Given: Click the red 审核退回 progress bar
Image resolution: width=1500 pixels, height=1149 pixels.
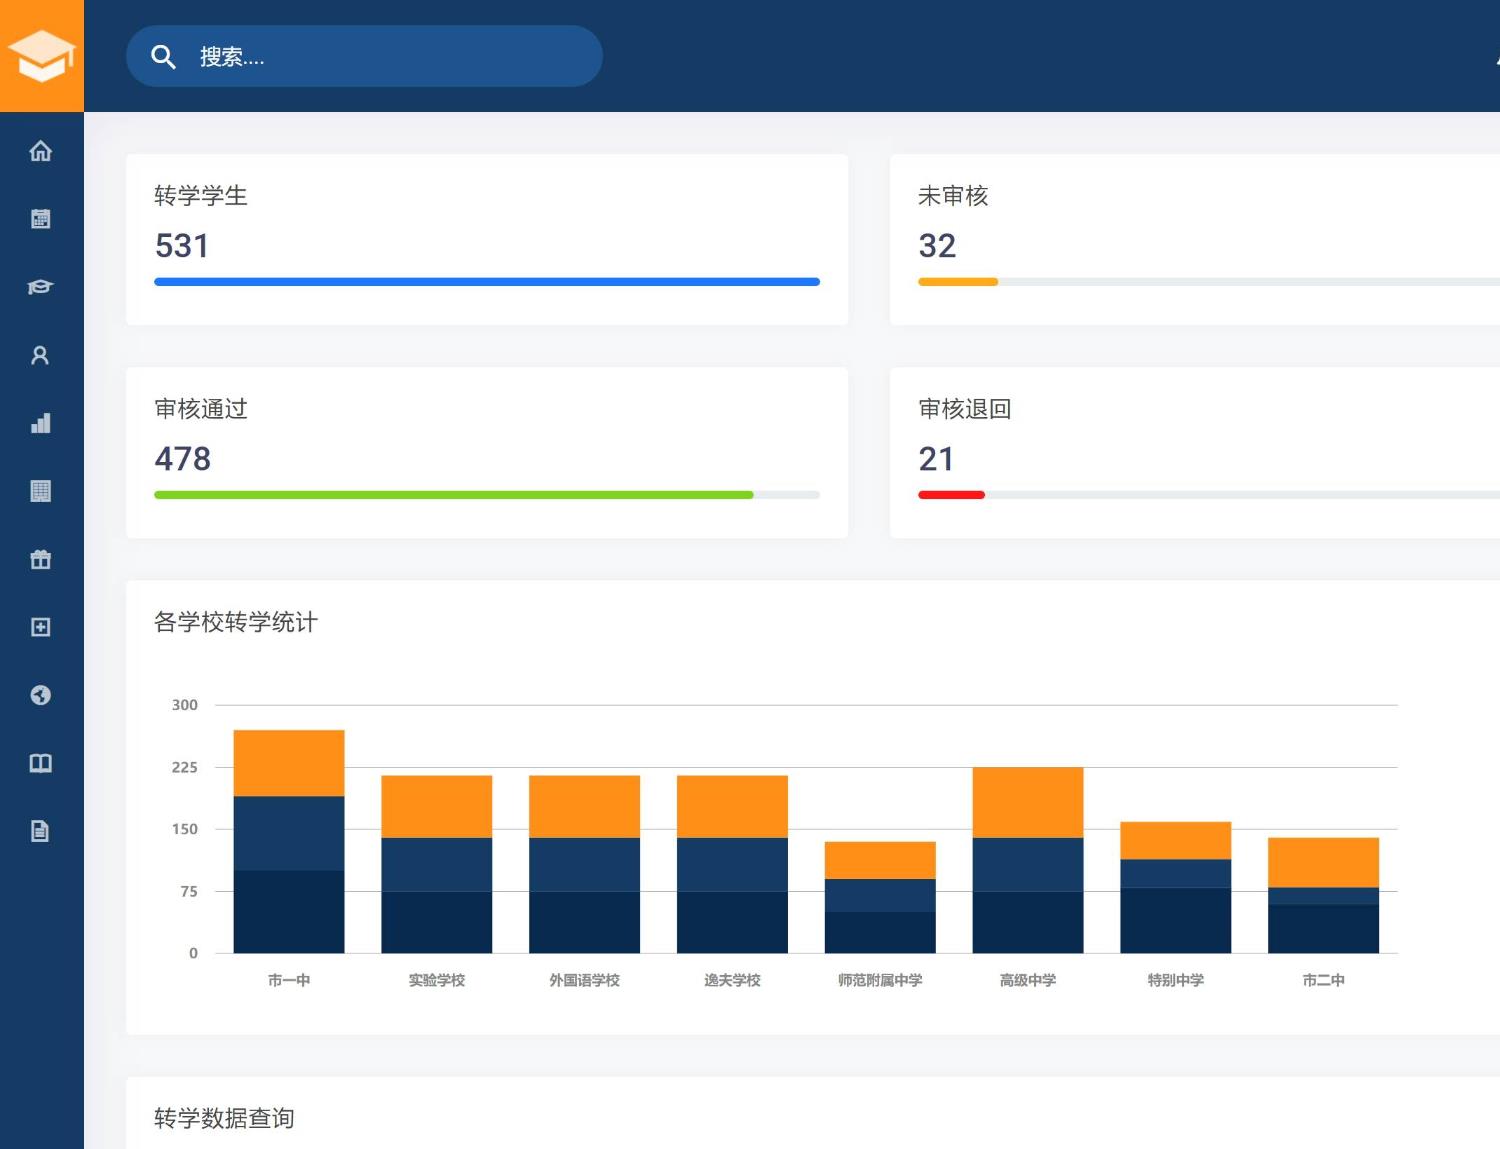Looking at the screenshot, I should (x=951, y=495).
